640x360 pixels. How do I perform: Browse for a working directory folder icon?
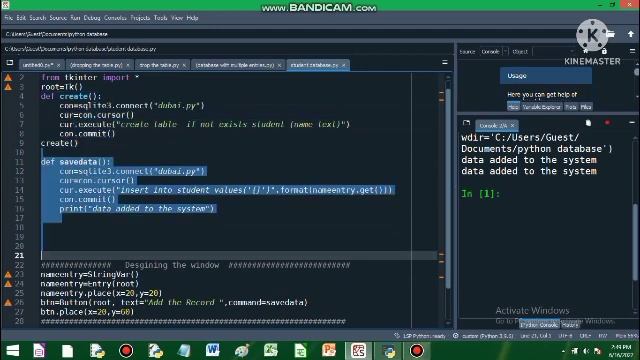tap(611, 34)
